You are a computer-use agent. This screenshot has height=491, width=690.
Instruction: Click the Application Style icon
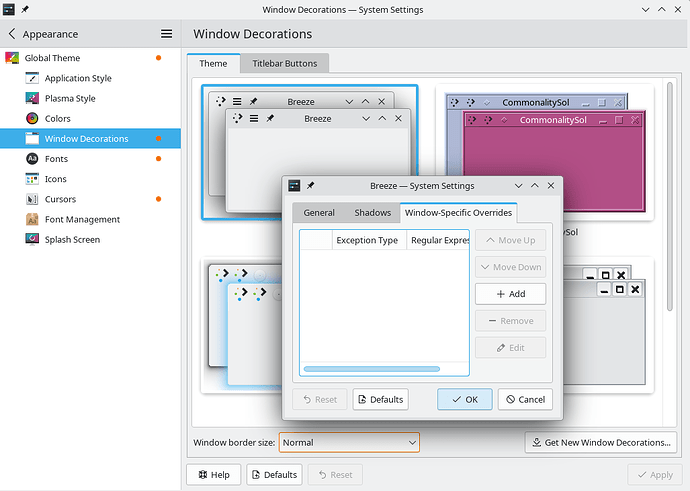(32, 78)
